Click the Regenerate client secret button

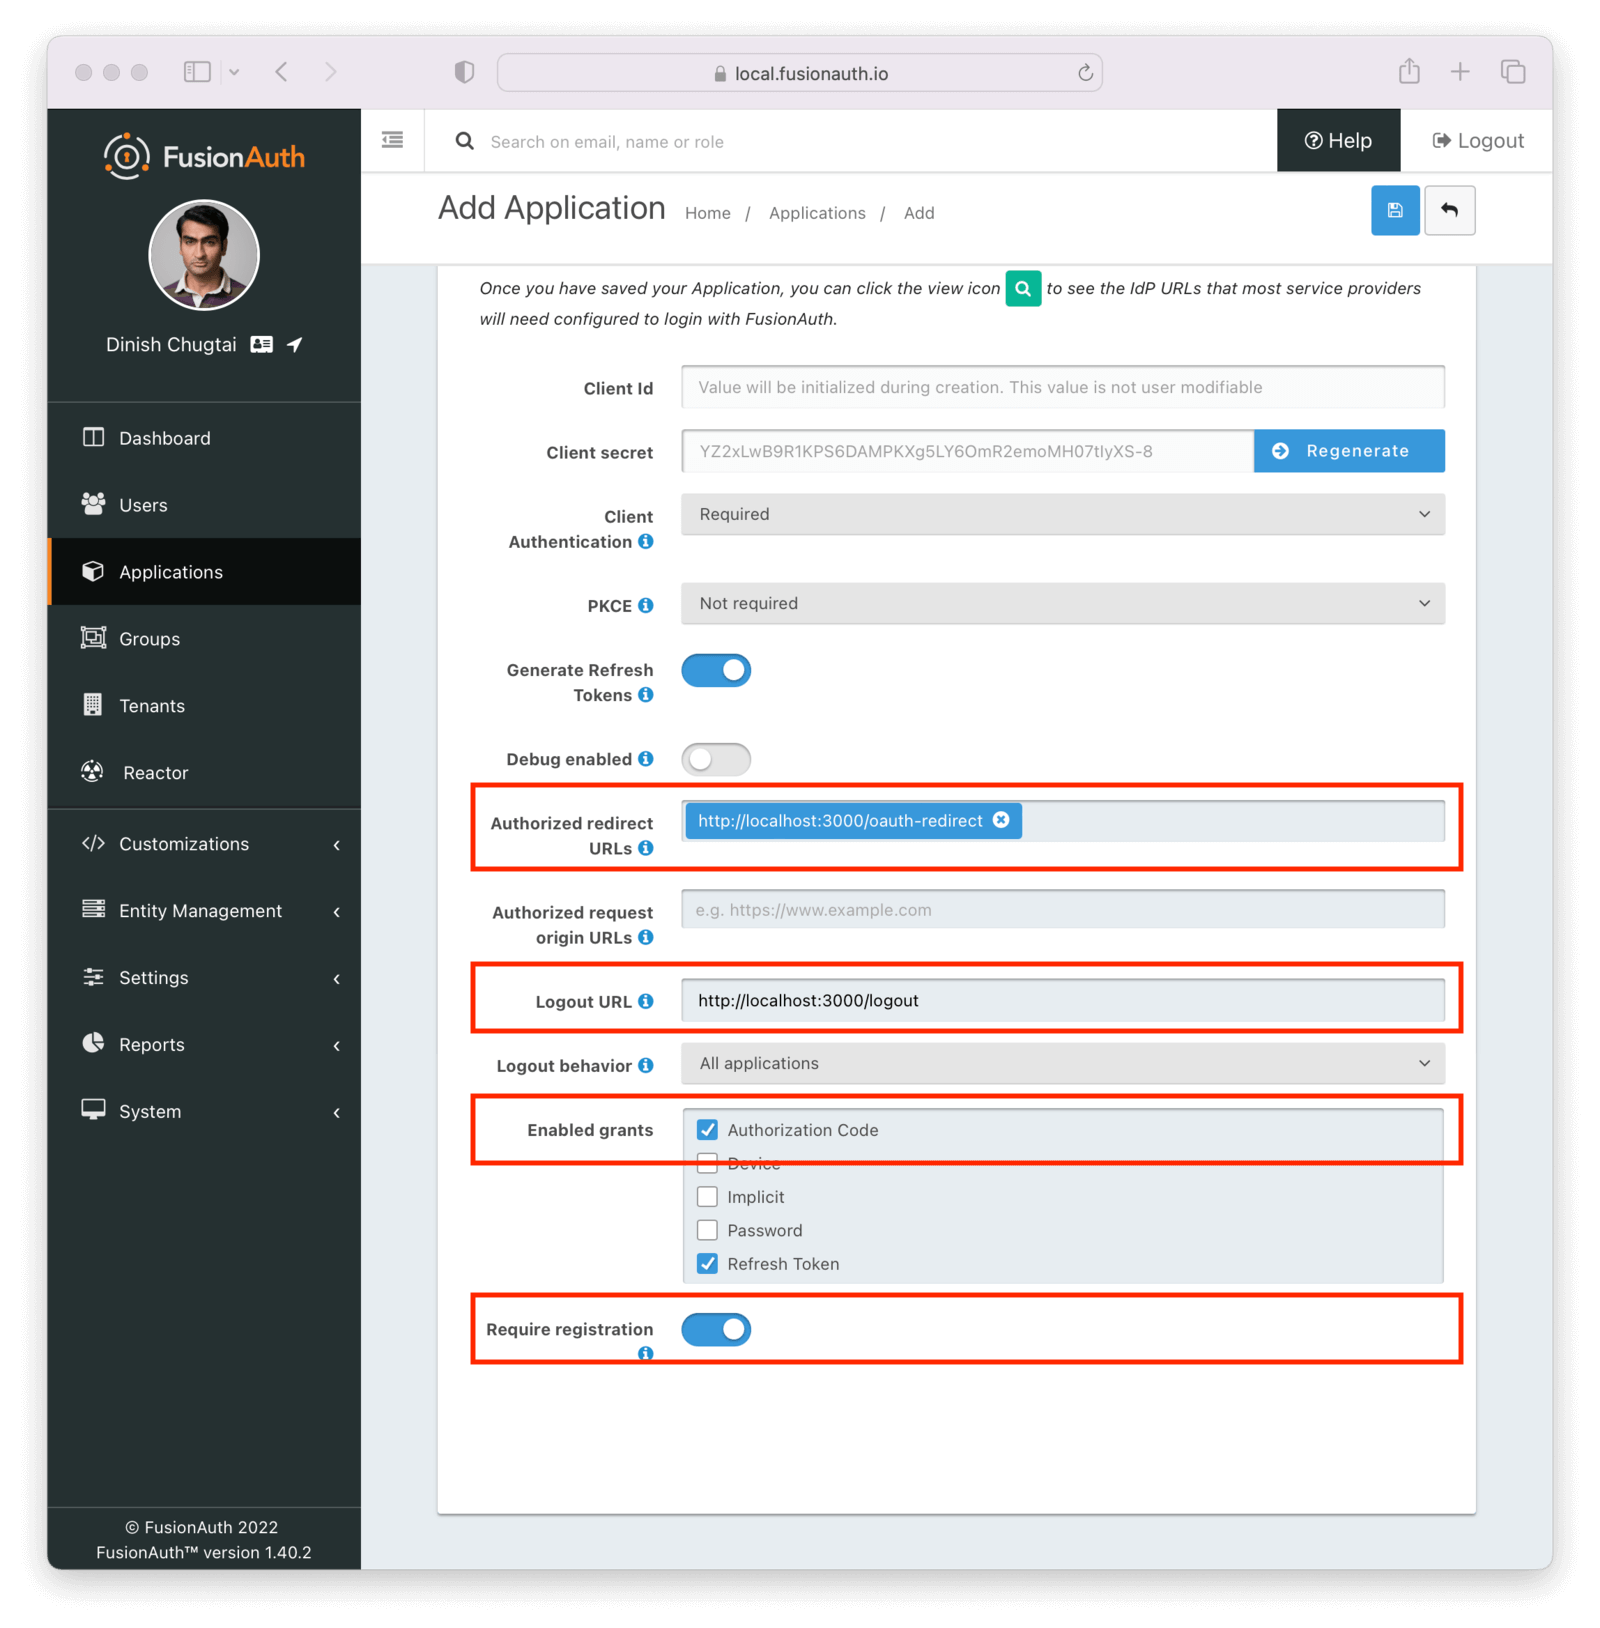(1349, 451)
